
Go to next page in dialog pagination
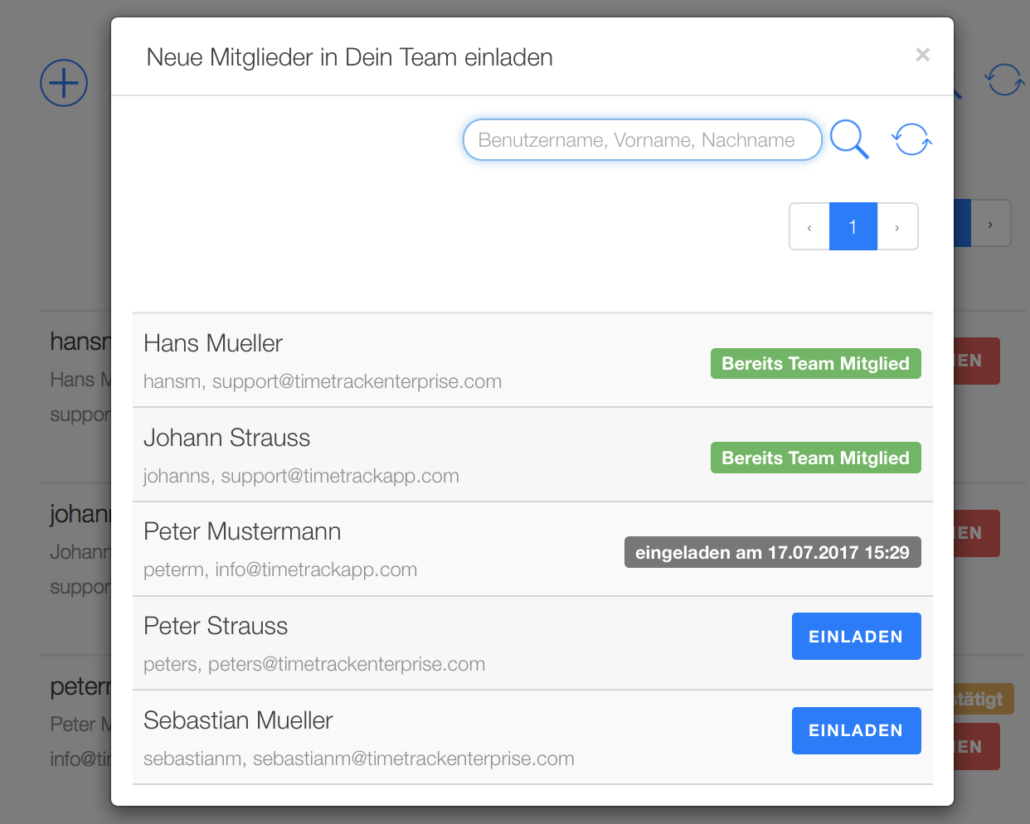pyautogui.click(x=897, y=227)
